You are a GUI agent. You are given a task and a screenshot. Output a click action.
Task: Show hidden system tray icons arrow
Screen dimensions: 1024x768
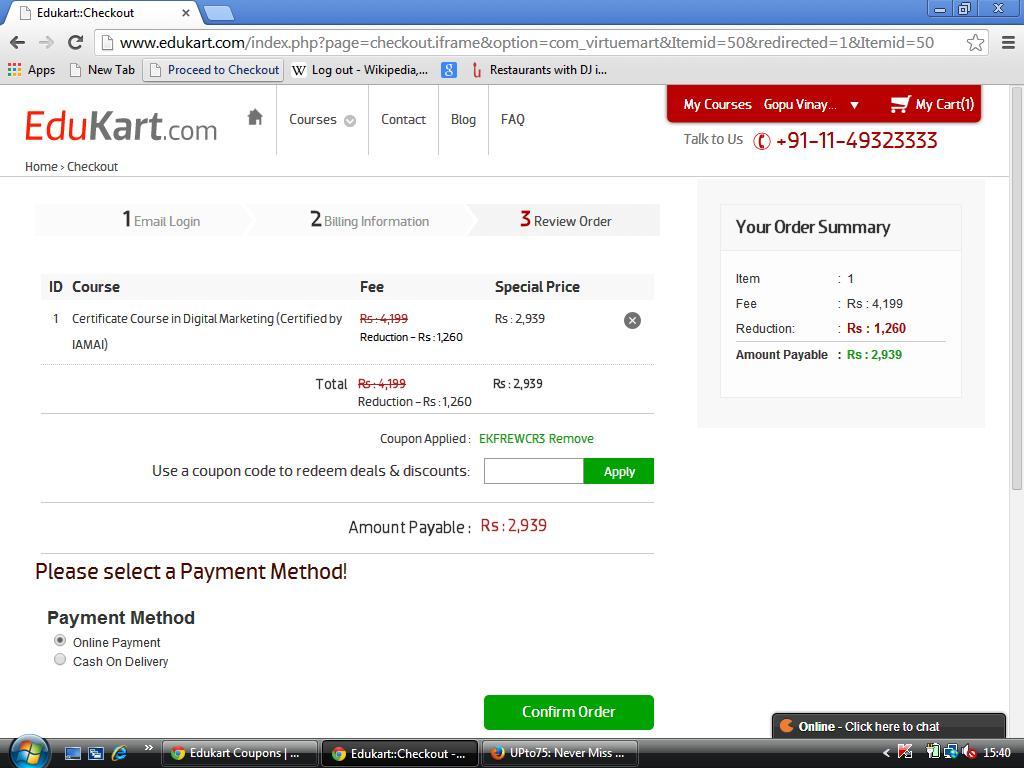pos(886,753)
